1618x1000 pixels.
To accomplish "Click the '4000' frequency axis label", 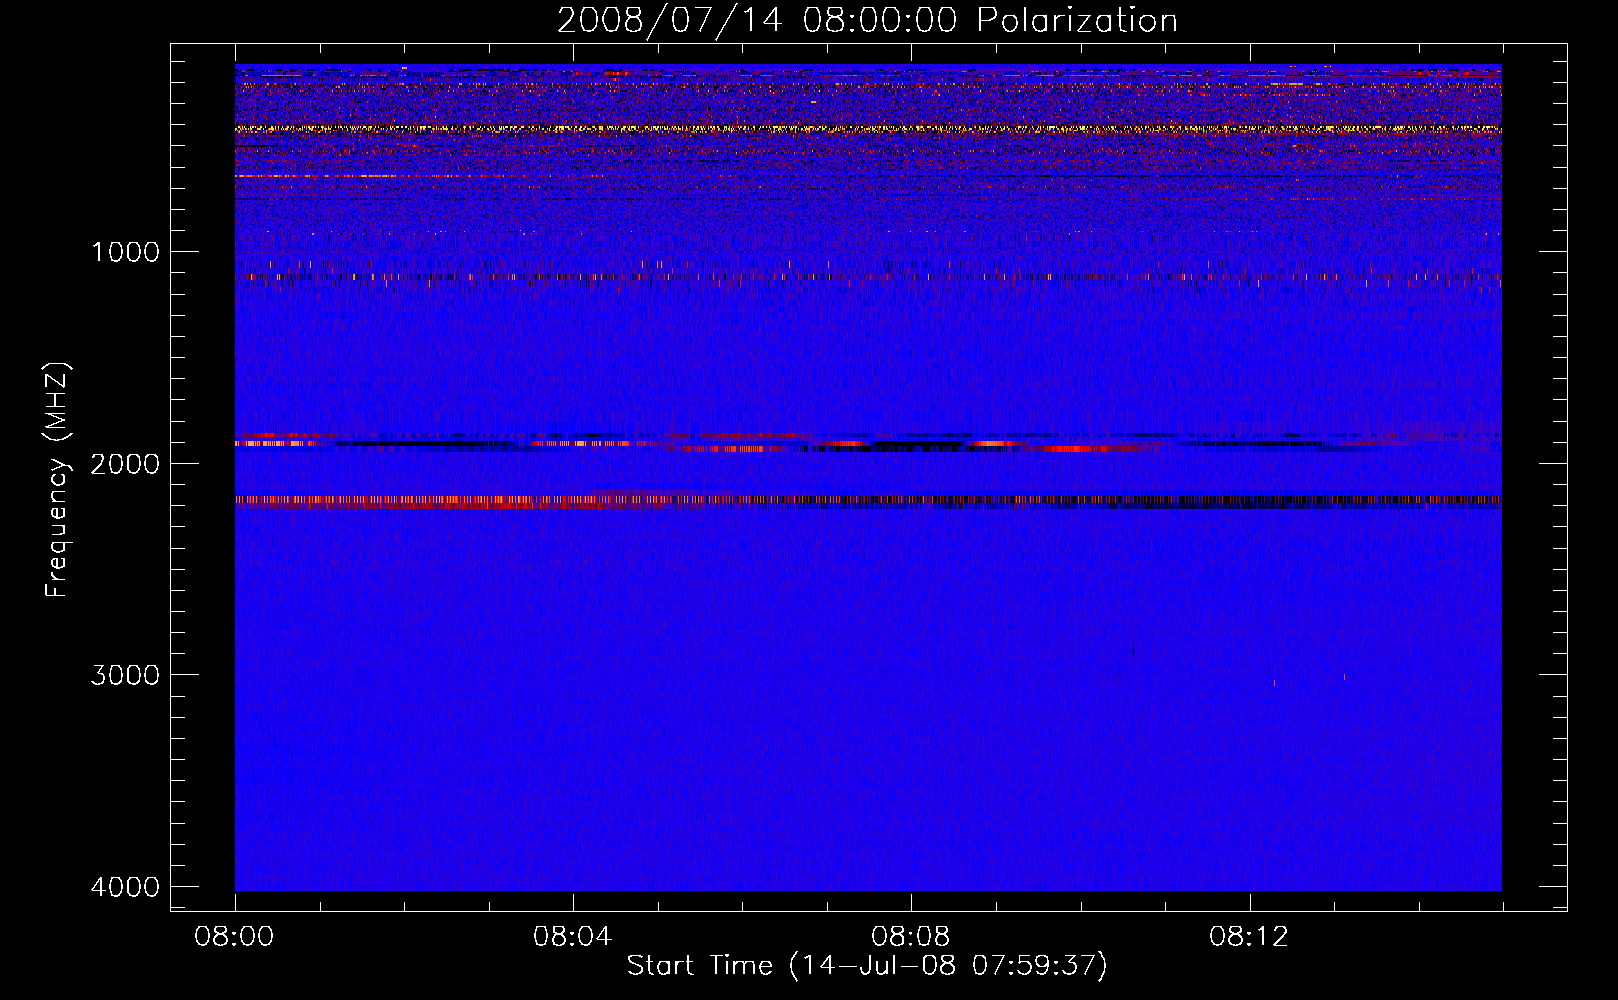I will (125, 887).
